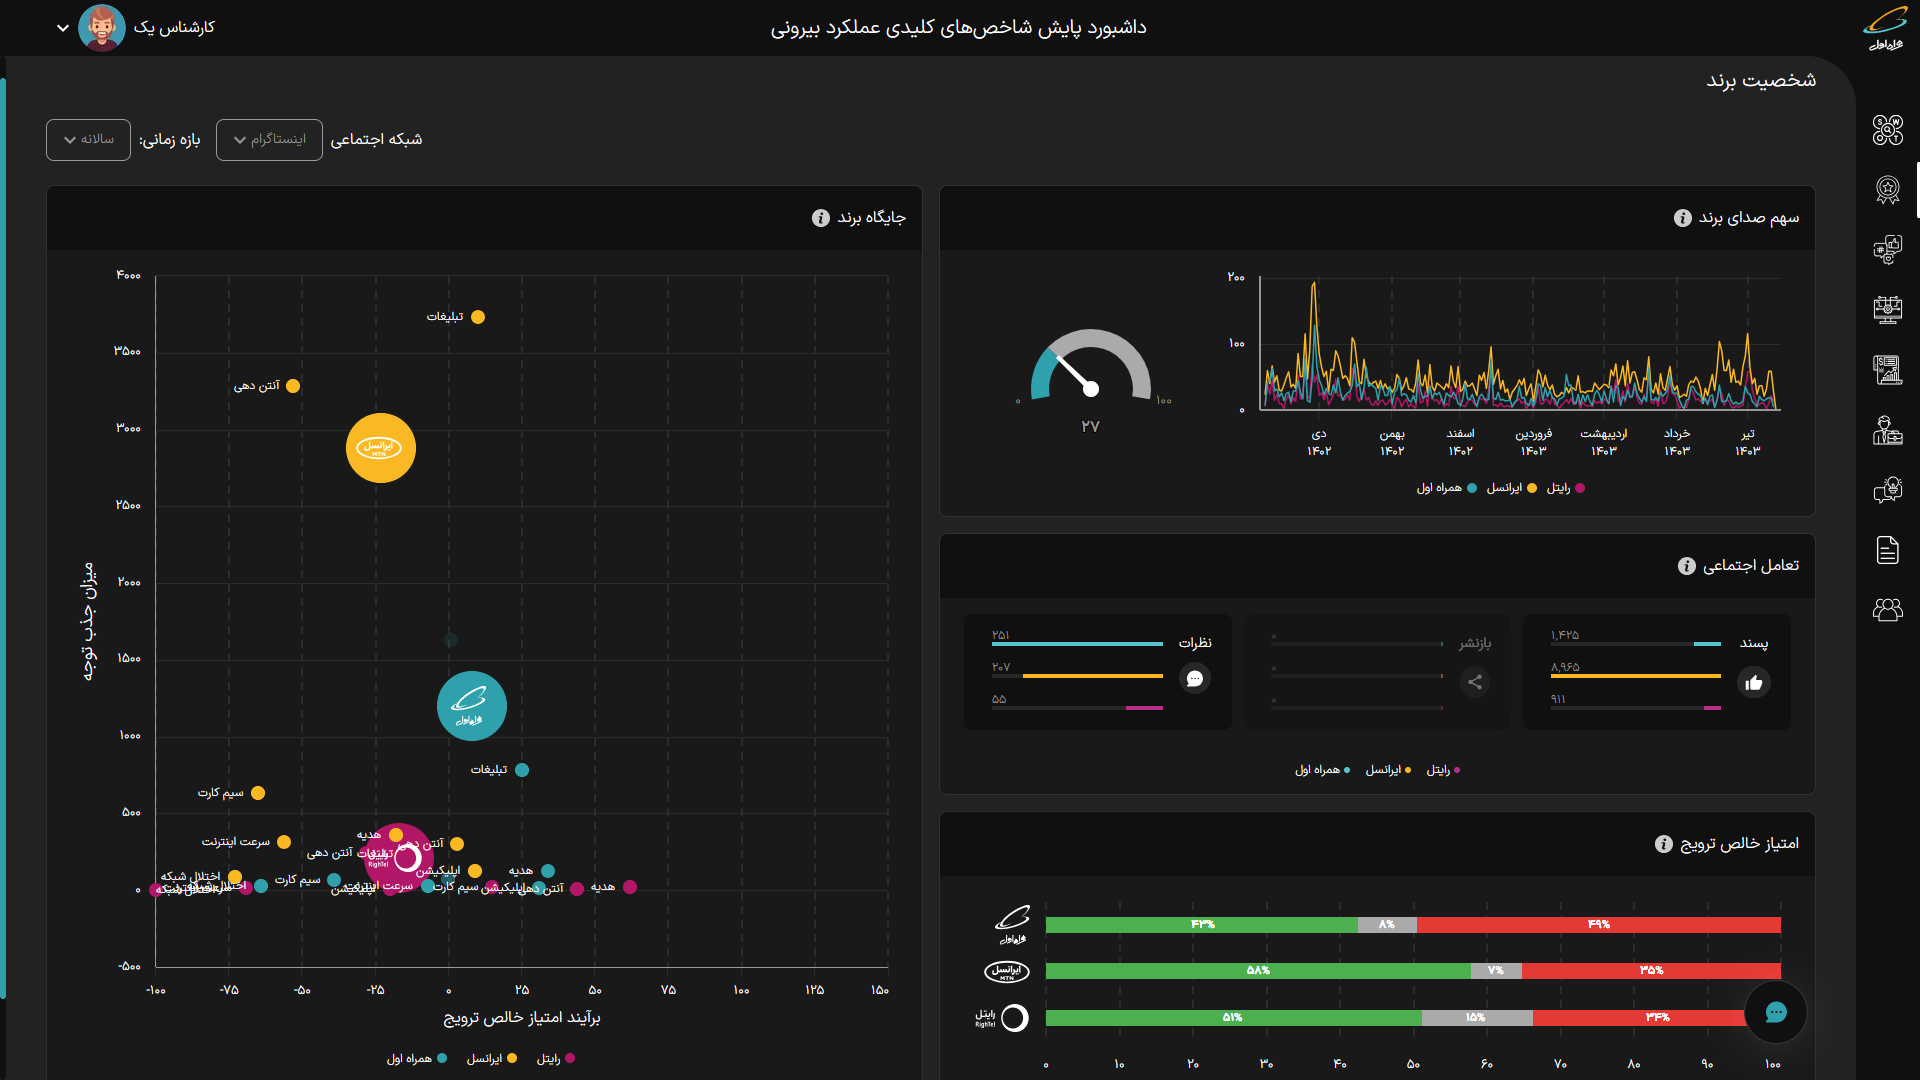This screenshot has height=1080, width=1920.
Task: Click the teal Hamrahe Aval bubble in scatter chart
Action: point(472,706)
